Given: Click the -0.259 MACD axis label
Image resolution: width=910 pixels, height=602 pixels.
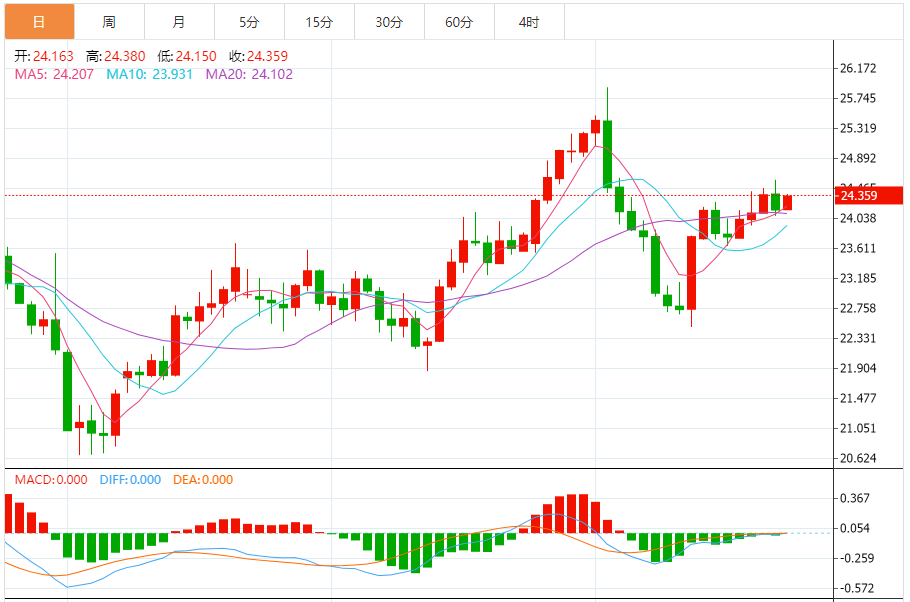Looking at the screenshot, I should 857,558.
